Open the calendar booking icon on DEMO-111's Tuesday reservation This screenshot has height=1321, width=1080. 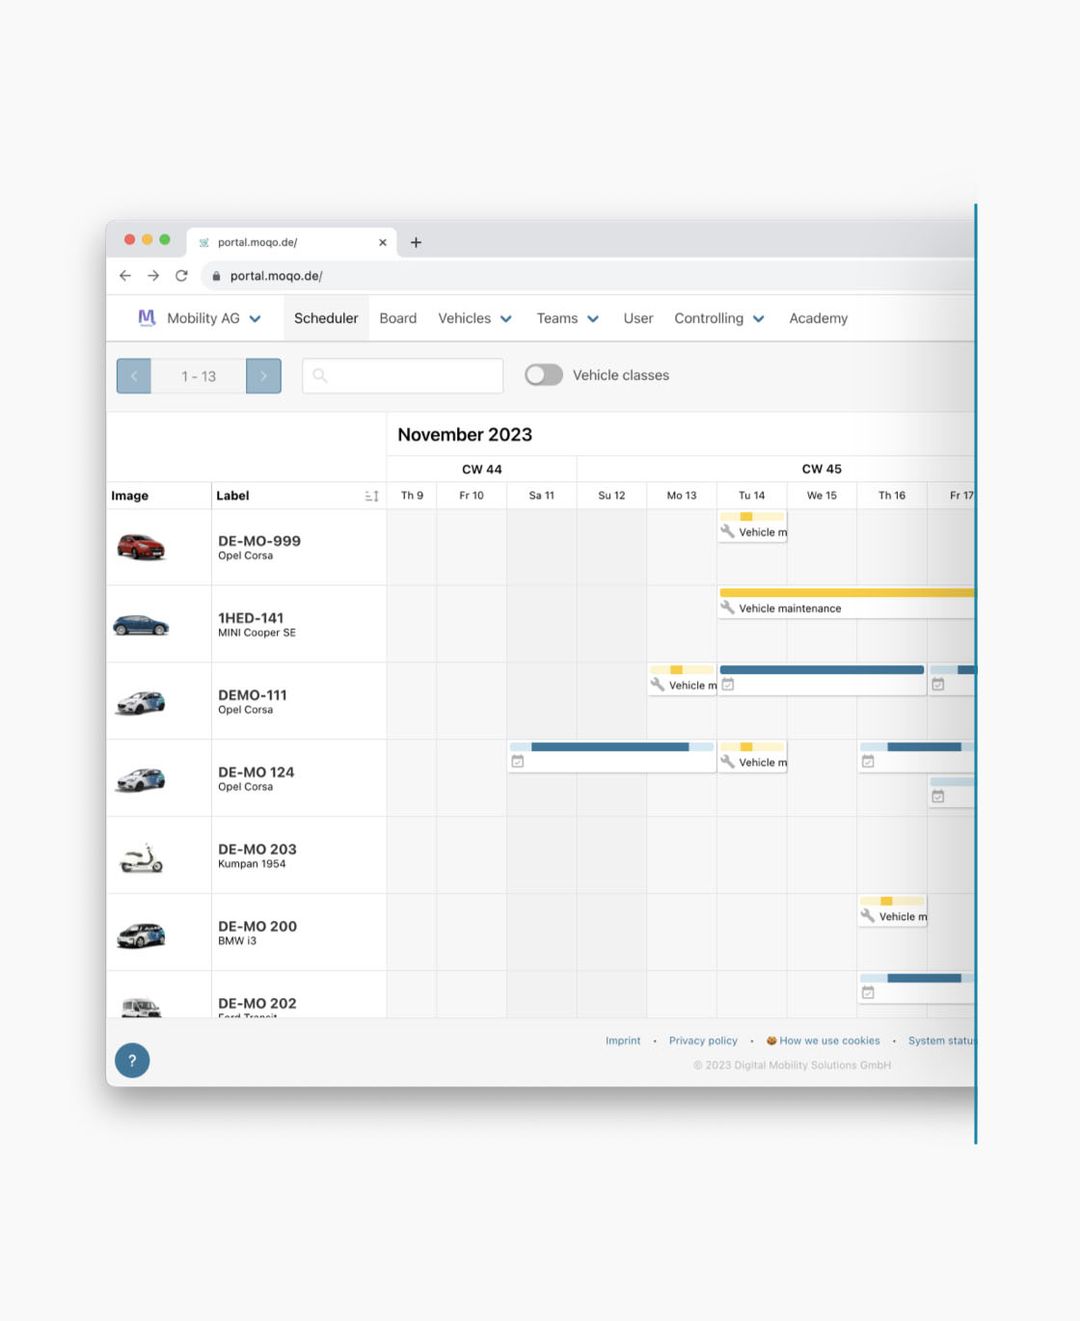click(x=728, y=684)
